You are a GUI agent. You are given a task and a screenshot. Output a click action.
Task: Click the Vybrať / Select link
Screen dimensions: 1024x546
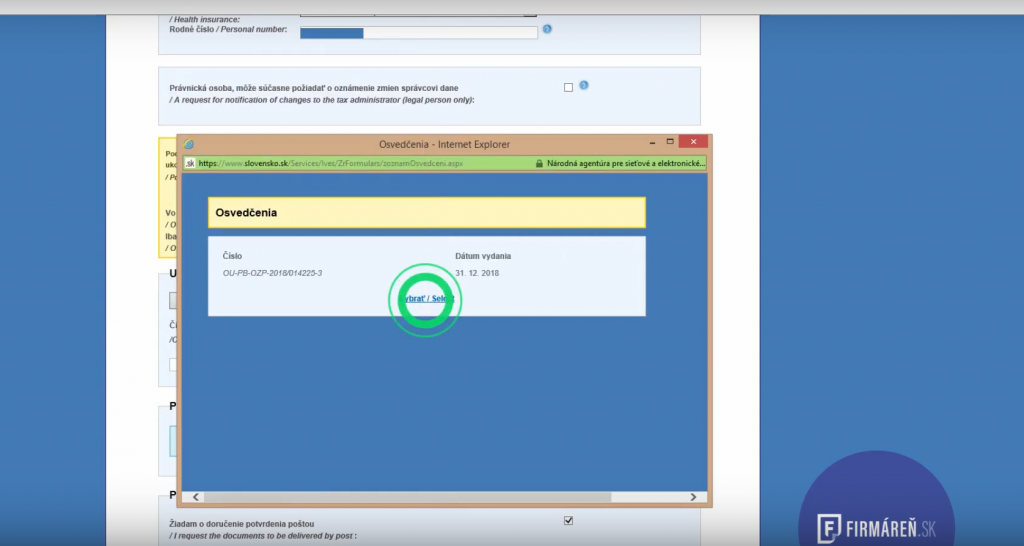click(426, 298)
